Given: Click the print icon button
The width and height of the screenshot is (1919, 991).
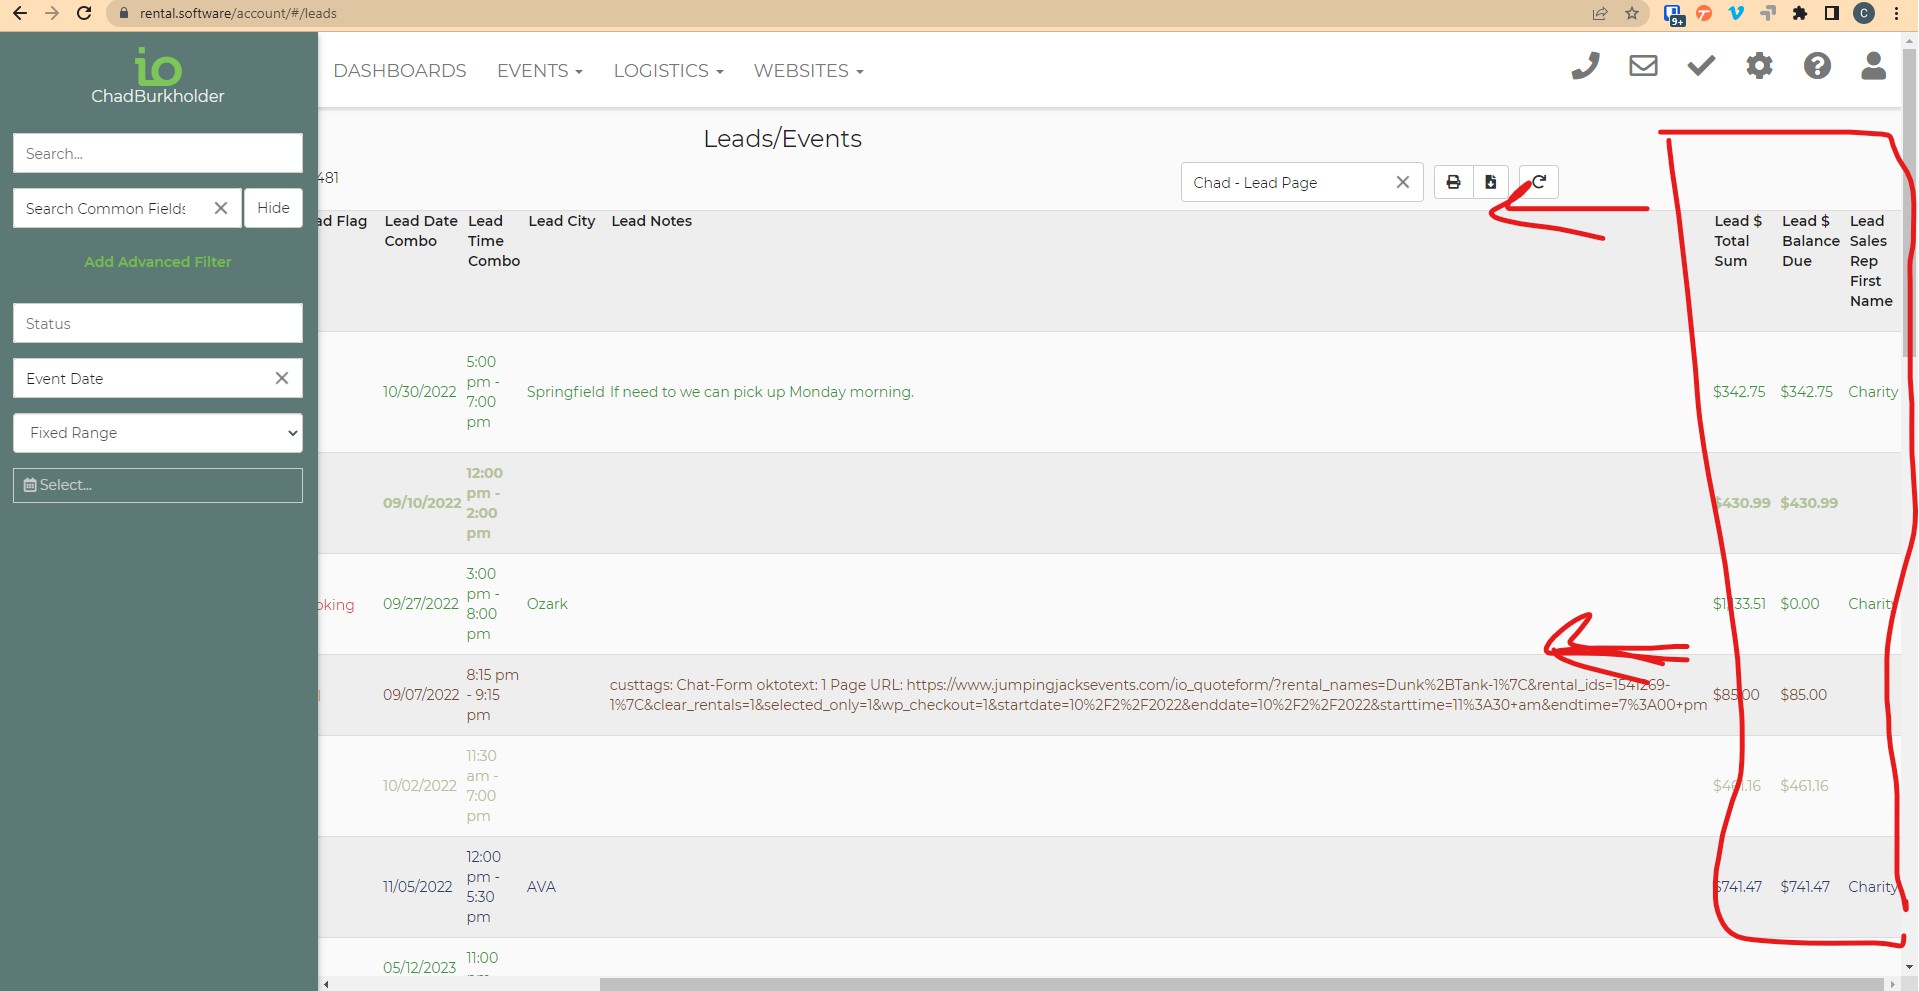Looking at the screenshot, I should [x=1453, y=182].
